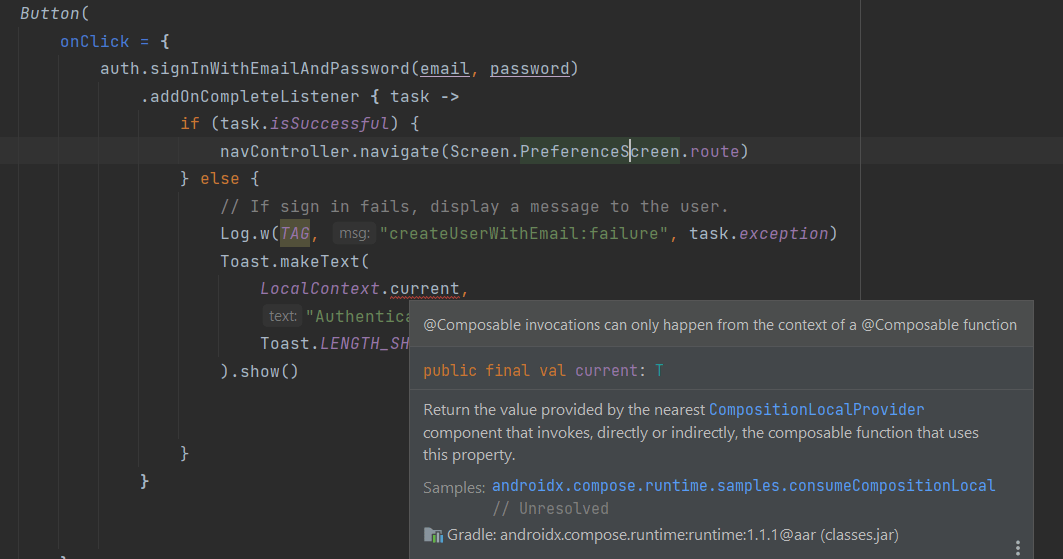Click the Screen class reference
This screenshot has width=1063, height=559.
click(x=479, y=151)
